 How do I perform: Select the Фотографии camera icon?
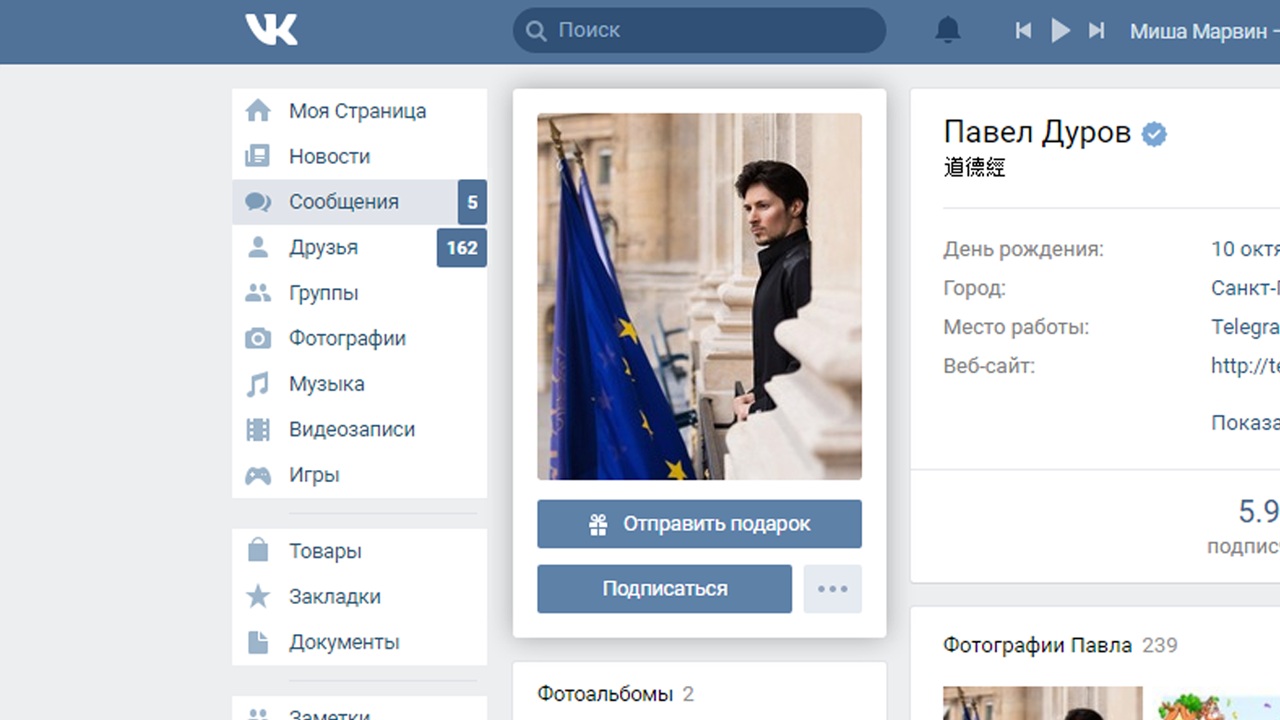[x=258, y=338]
